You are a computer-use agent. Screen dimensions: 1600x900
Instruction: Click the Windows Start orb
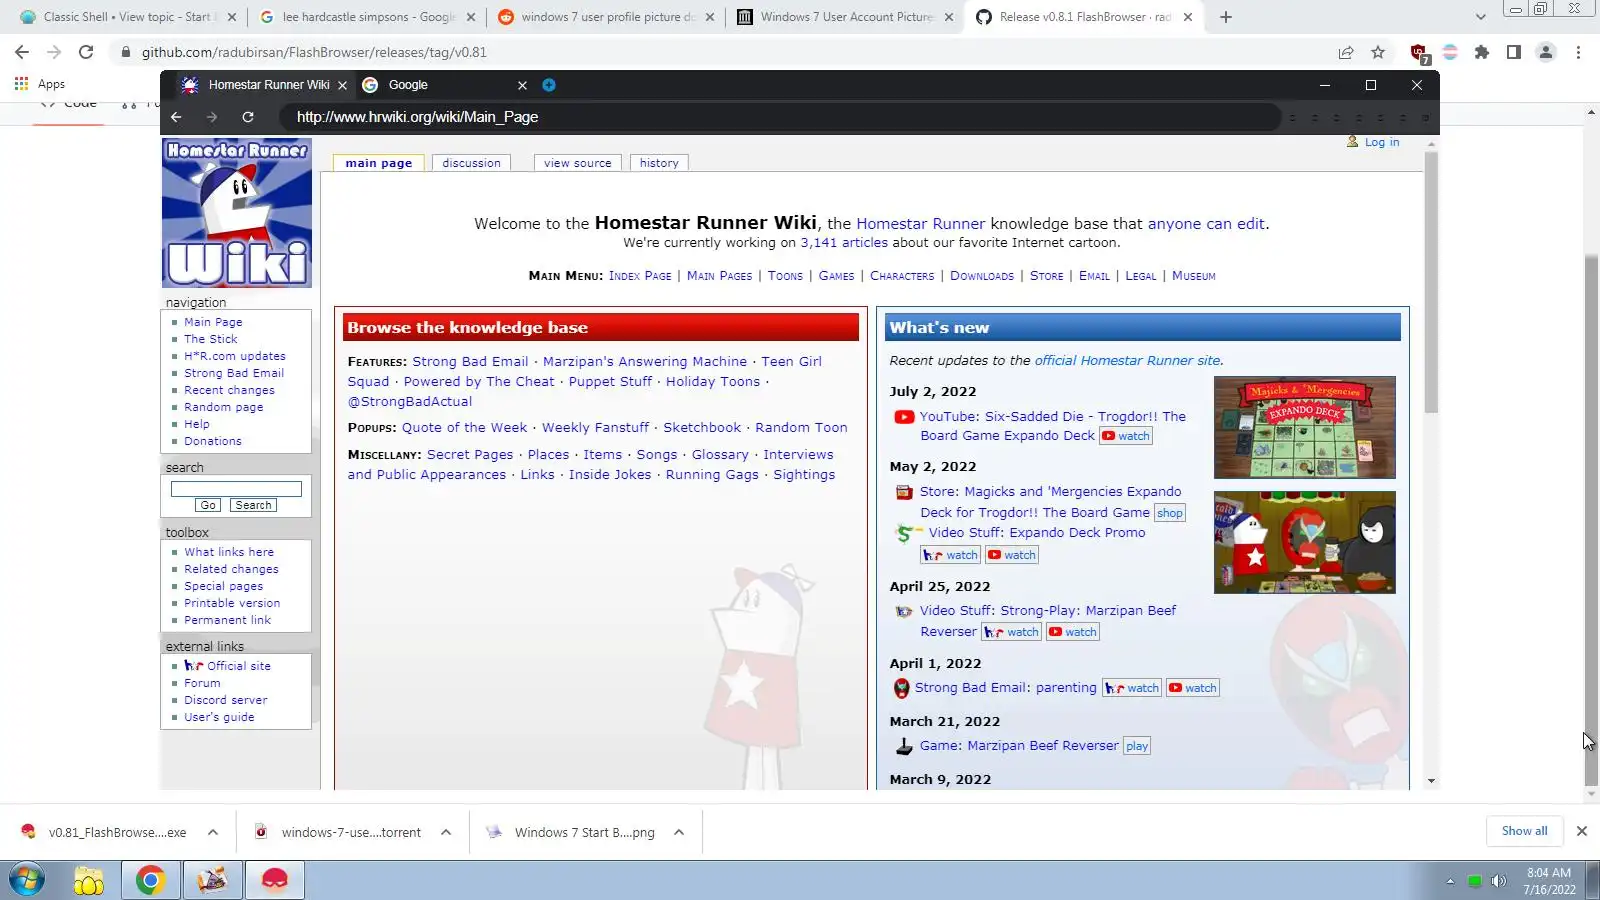(x=27, y=880)
